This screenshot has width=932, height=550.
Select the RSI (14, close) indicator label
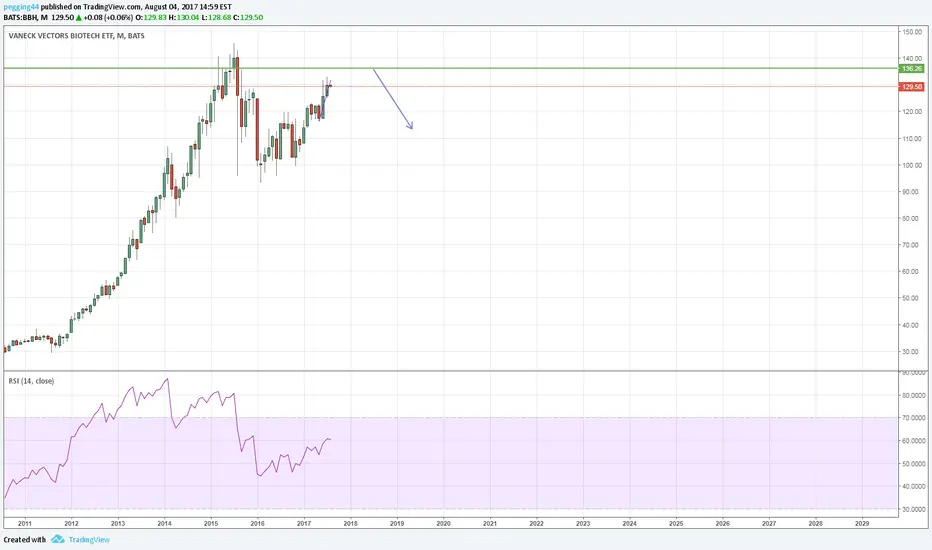pos(31,381)
